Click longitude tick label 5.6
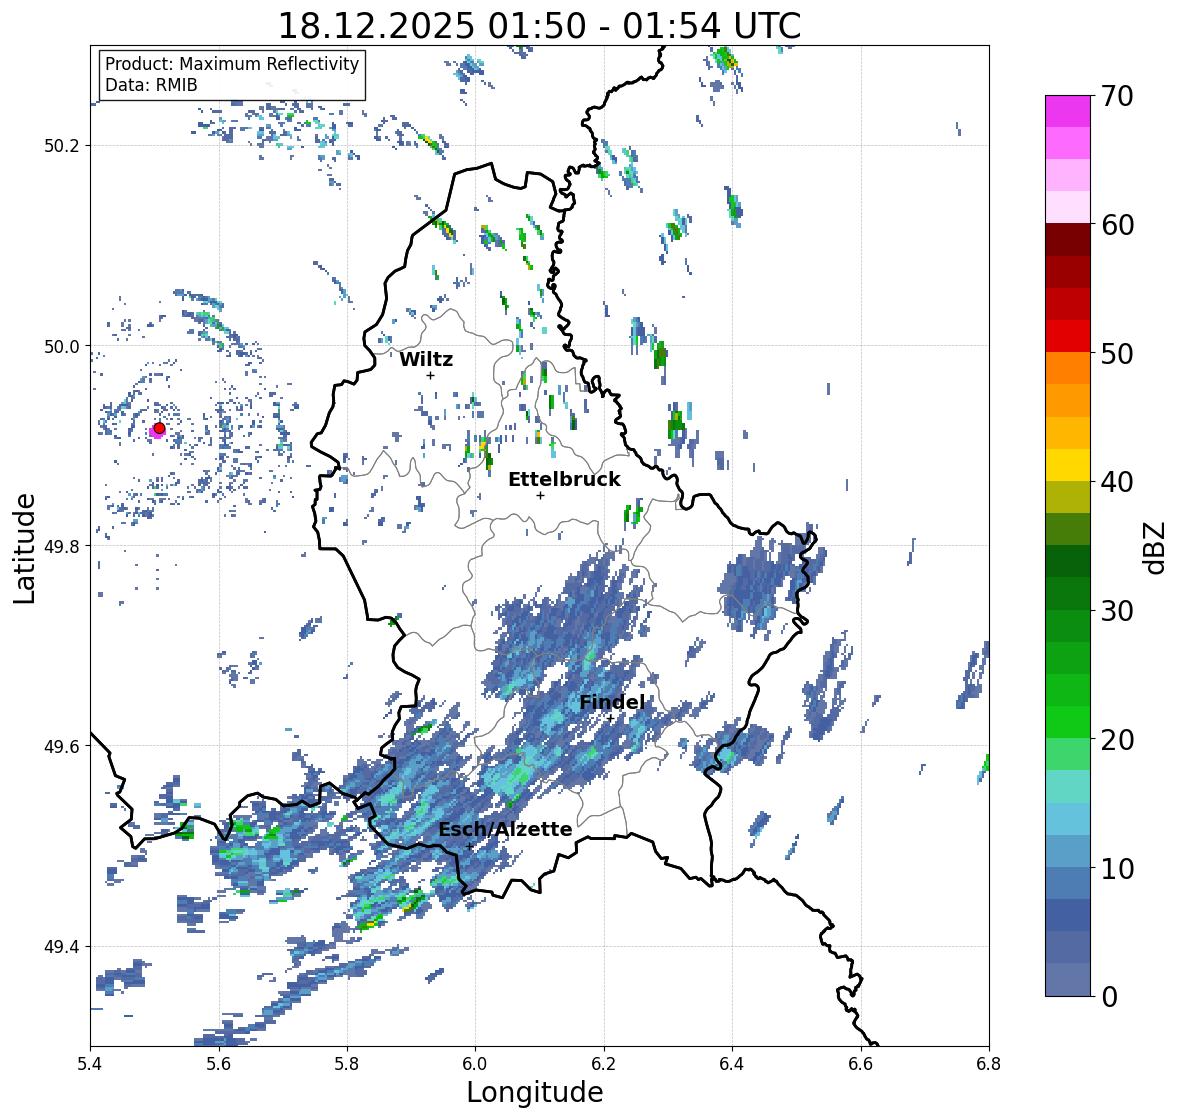This screenshot has height=1117, width=1179. pos(219,1063)
